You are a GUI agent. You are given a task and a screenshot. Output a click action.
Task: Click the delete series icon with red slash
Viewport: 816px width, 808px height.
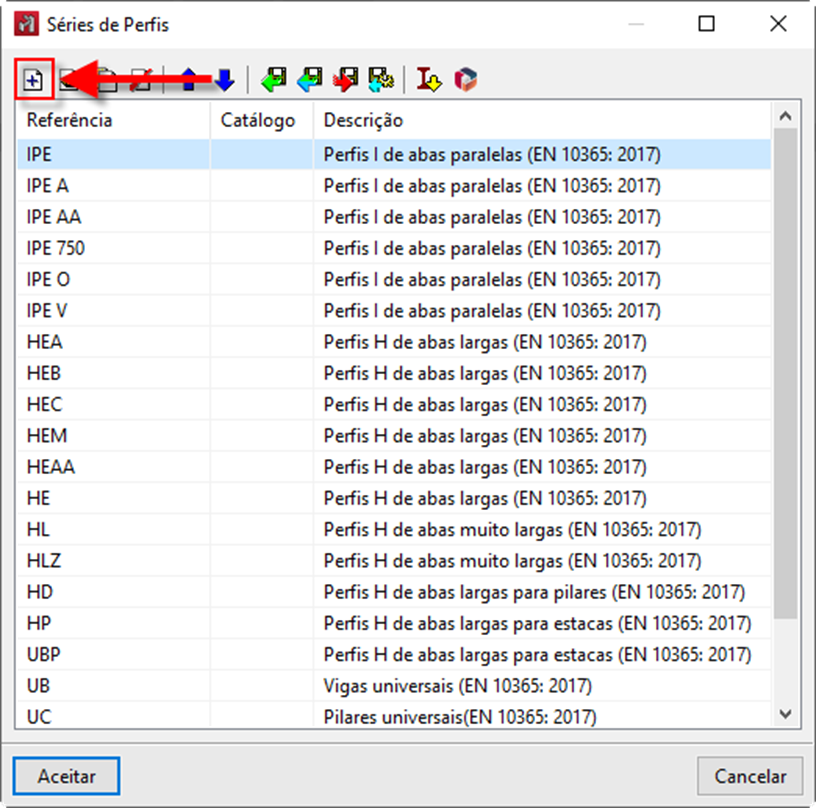141,80
